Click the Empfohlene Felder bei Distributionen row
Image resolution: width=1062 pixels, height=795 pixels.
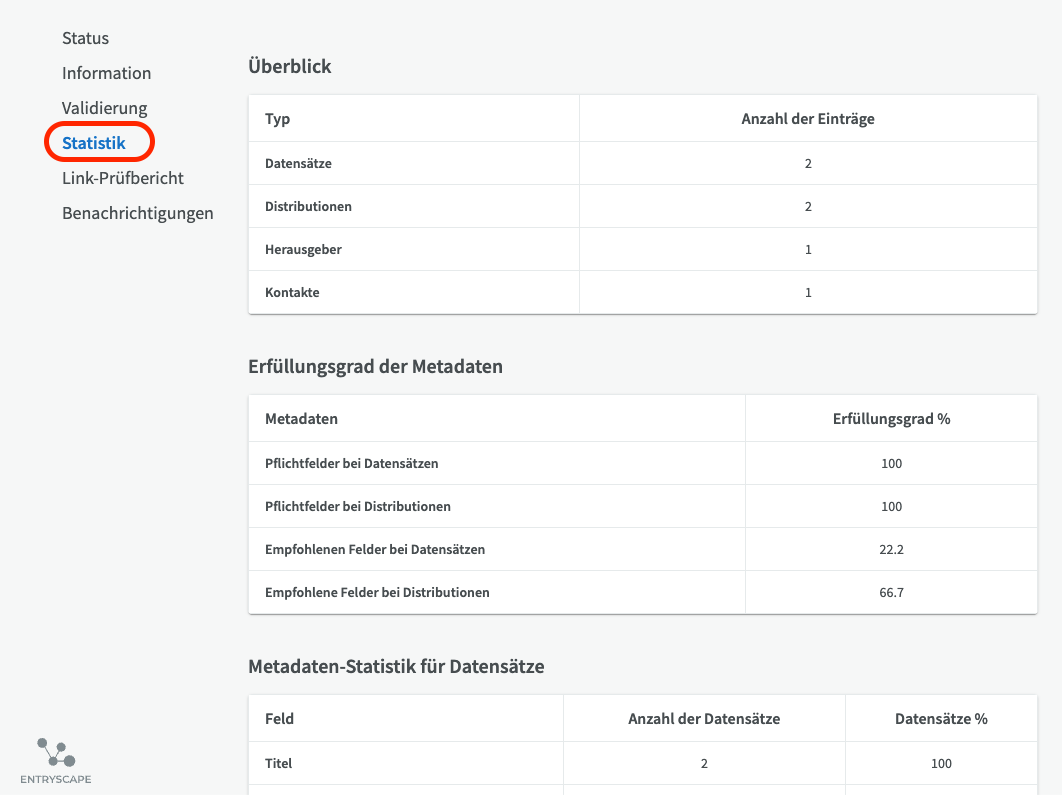377,592
